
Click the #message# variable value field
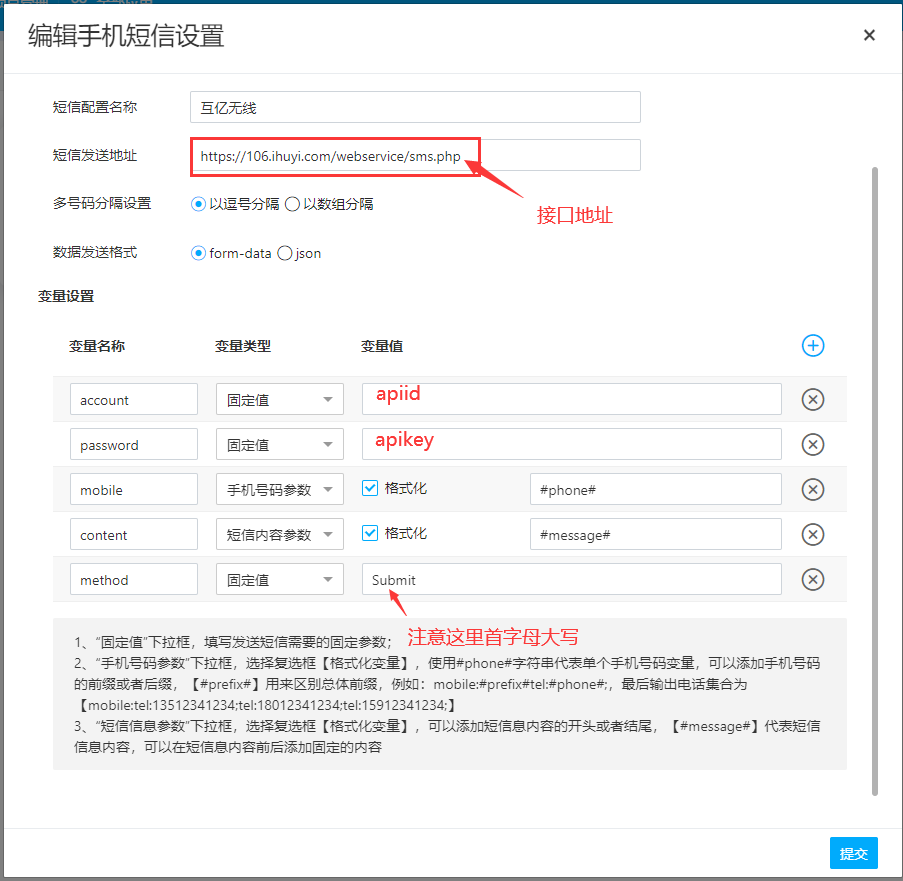(x=655, y=534)
